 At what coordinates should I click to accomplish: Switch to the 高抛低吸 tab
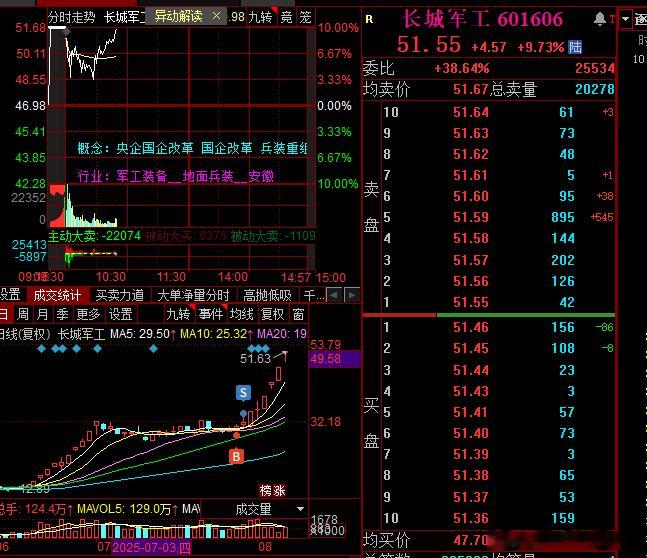click(x=267, y=295)
